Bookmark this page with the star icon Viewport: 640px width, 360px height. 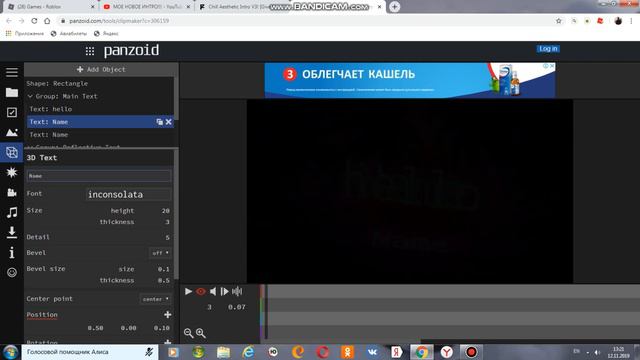[559, 21]
